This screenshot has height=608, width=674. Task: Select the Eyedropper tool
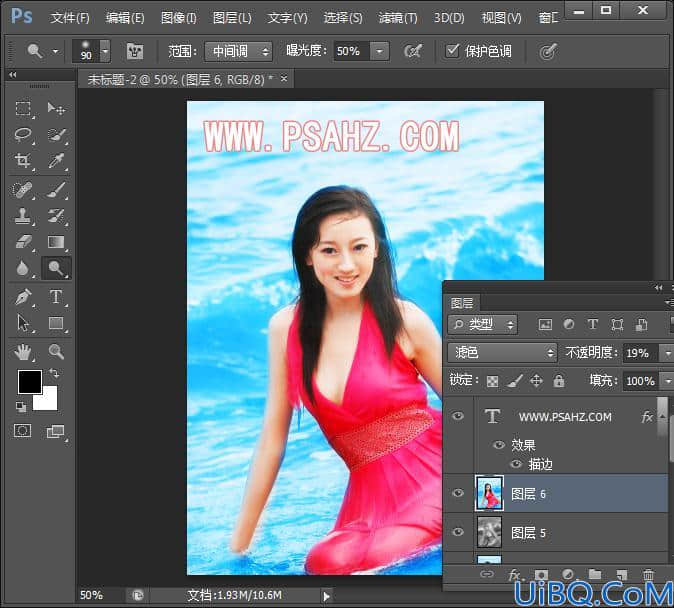coord(56,161)
